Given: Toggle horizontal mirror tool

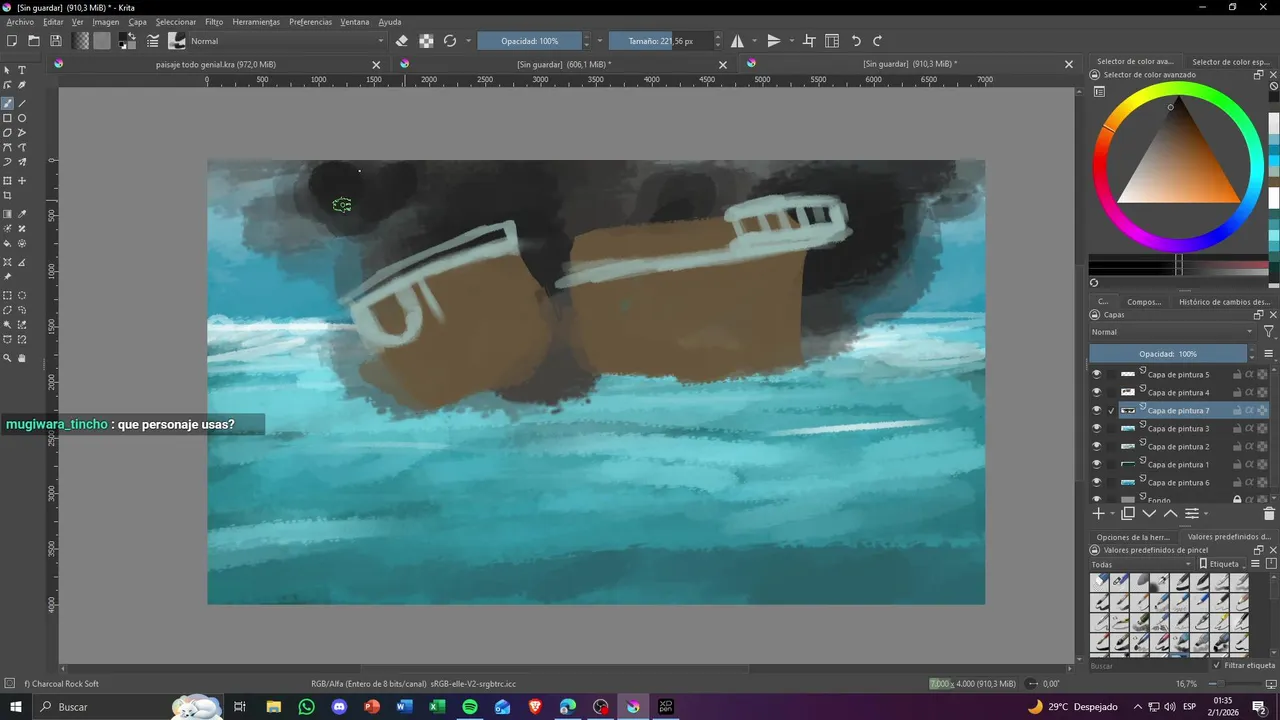Looking at the screenshot, I should 737,41.
